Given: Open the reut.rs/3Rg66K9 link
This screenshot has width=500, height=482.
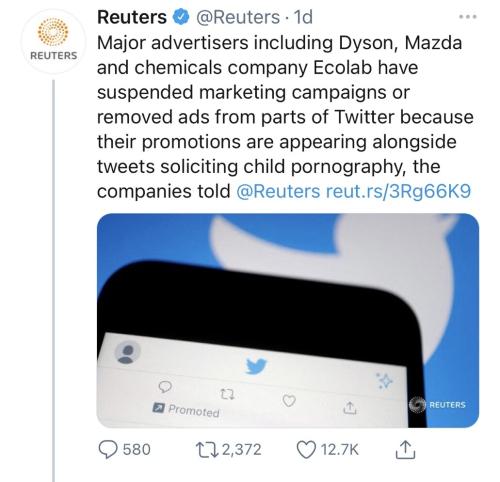Looking at the screenshot, I should pyautogui.click(x=398, y=191).
